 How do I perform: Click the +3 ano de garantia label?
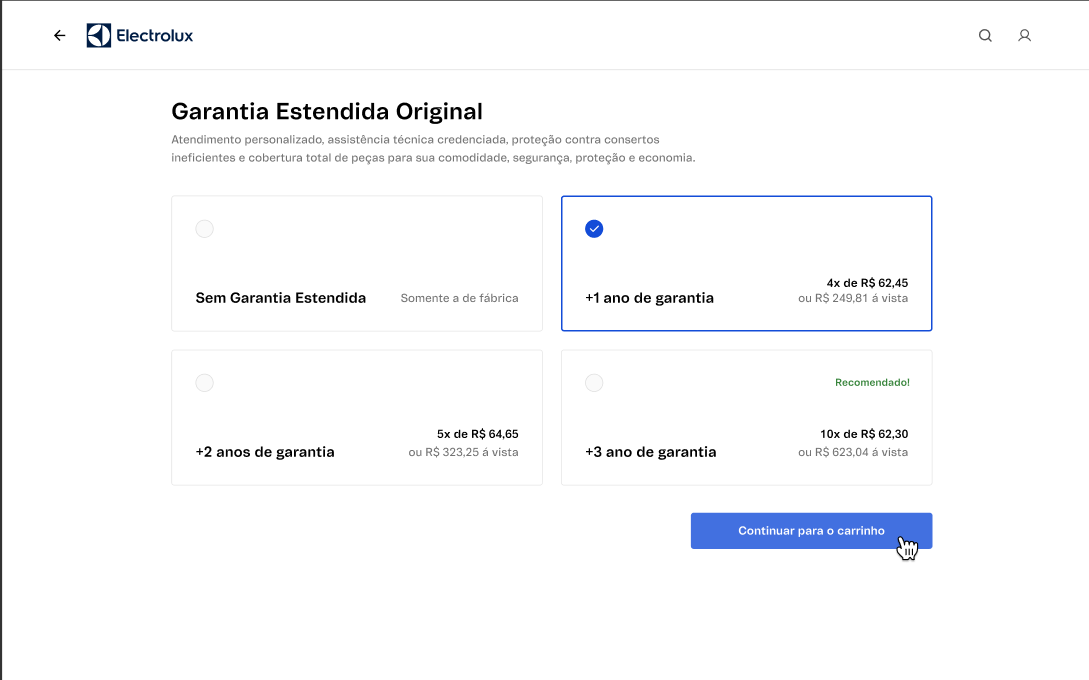pyautogui.click(x=651, y=452)
